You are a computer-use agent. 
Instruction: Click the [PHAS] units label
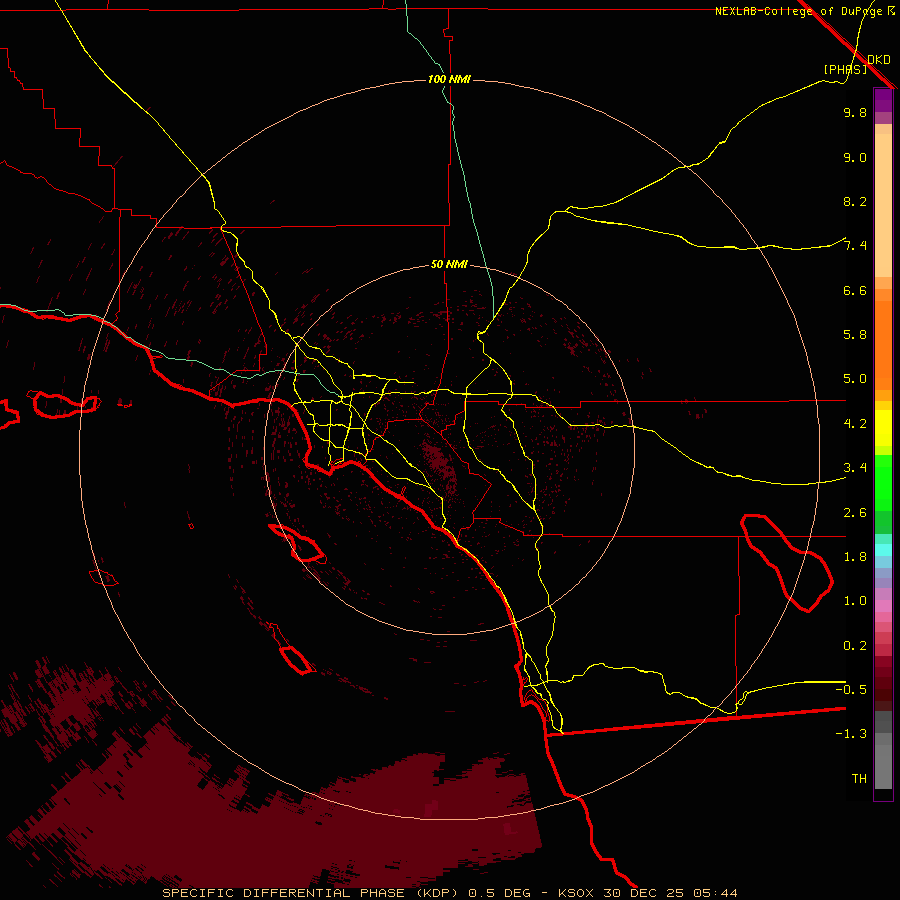point(845,69)
